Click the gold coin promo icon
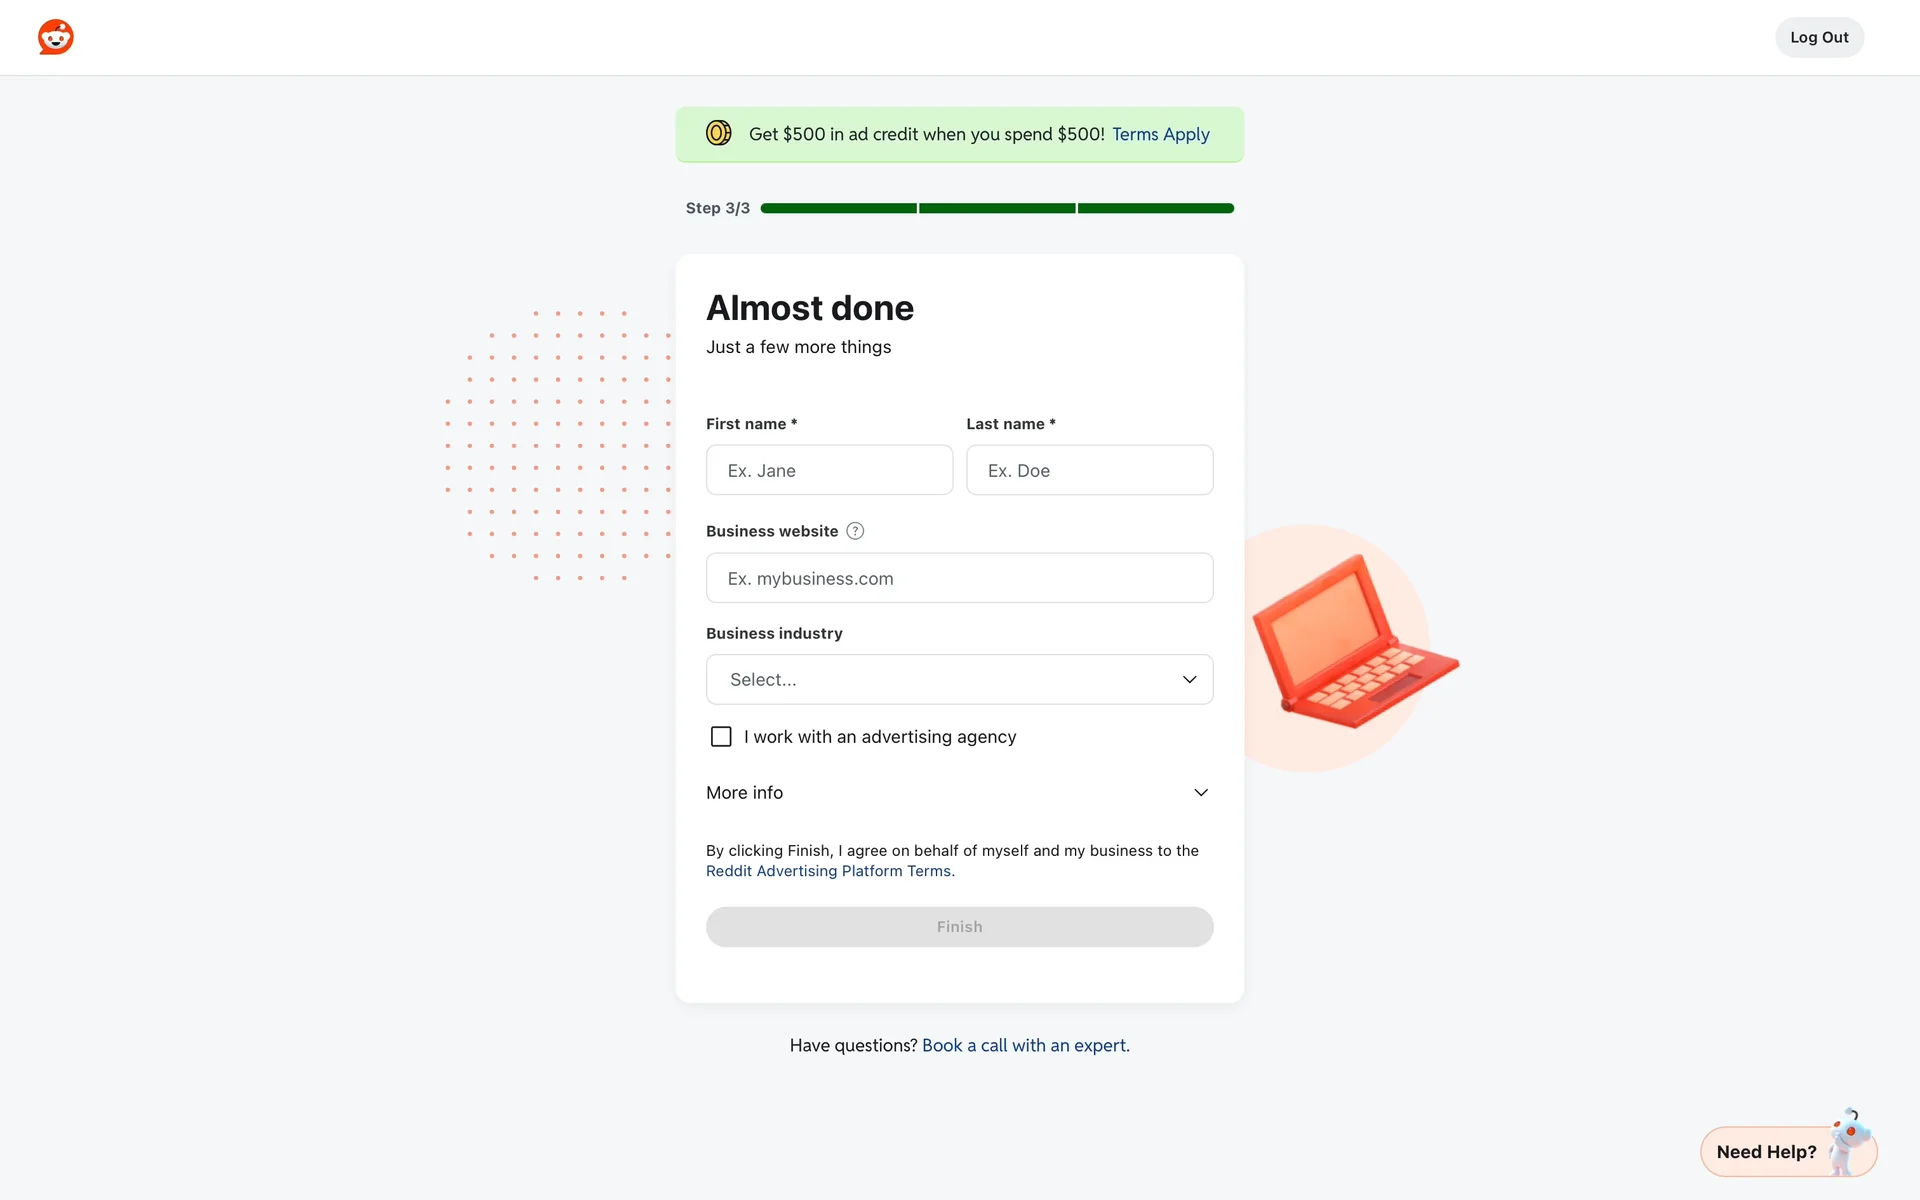 (718, 133)
